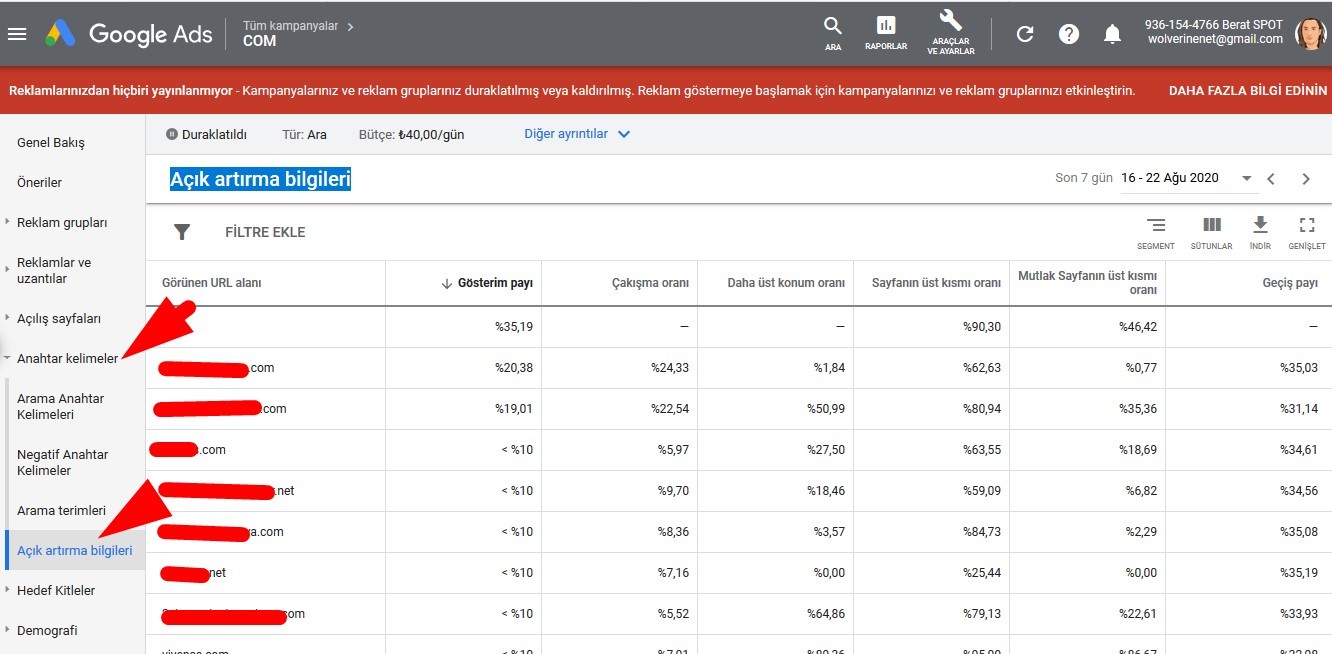1332x654 pixels.
Task: Click the %90,30 top of page cell
Action: pos(982,326)
